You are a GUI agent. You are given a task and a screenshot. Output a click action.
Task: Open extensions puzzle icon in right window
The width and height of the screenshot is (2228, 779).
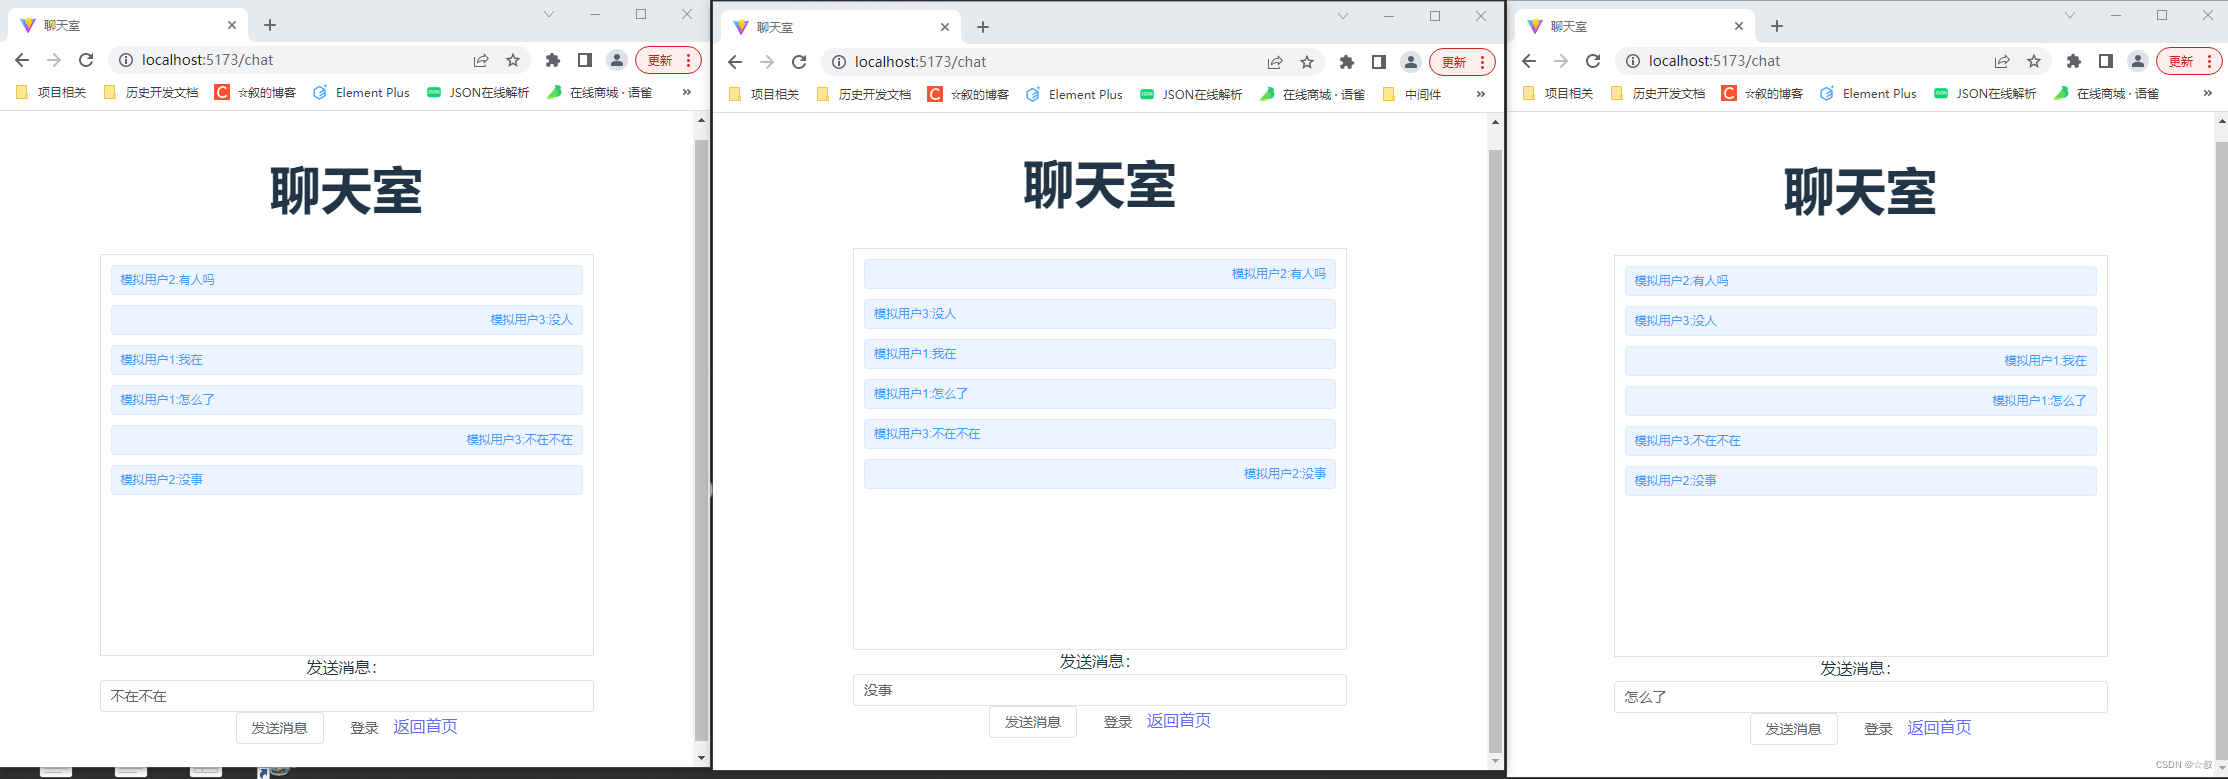2074,61
